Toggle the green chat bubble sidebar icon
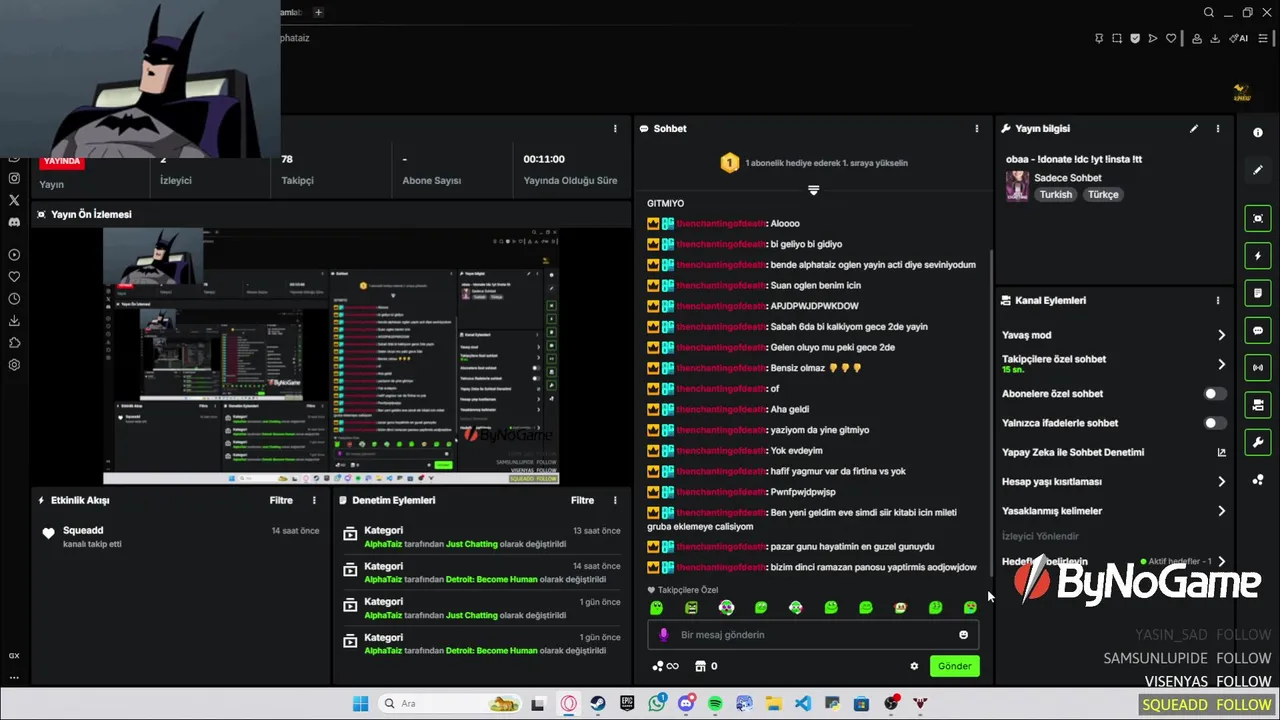The image size is (1280, 720). (x=1258, y=330)
